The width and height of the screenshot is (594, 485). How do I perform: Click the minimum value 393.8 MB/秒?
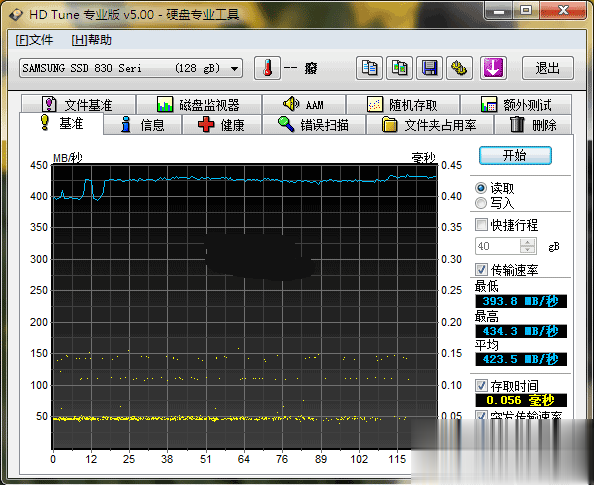[x=521, y=301]
